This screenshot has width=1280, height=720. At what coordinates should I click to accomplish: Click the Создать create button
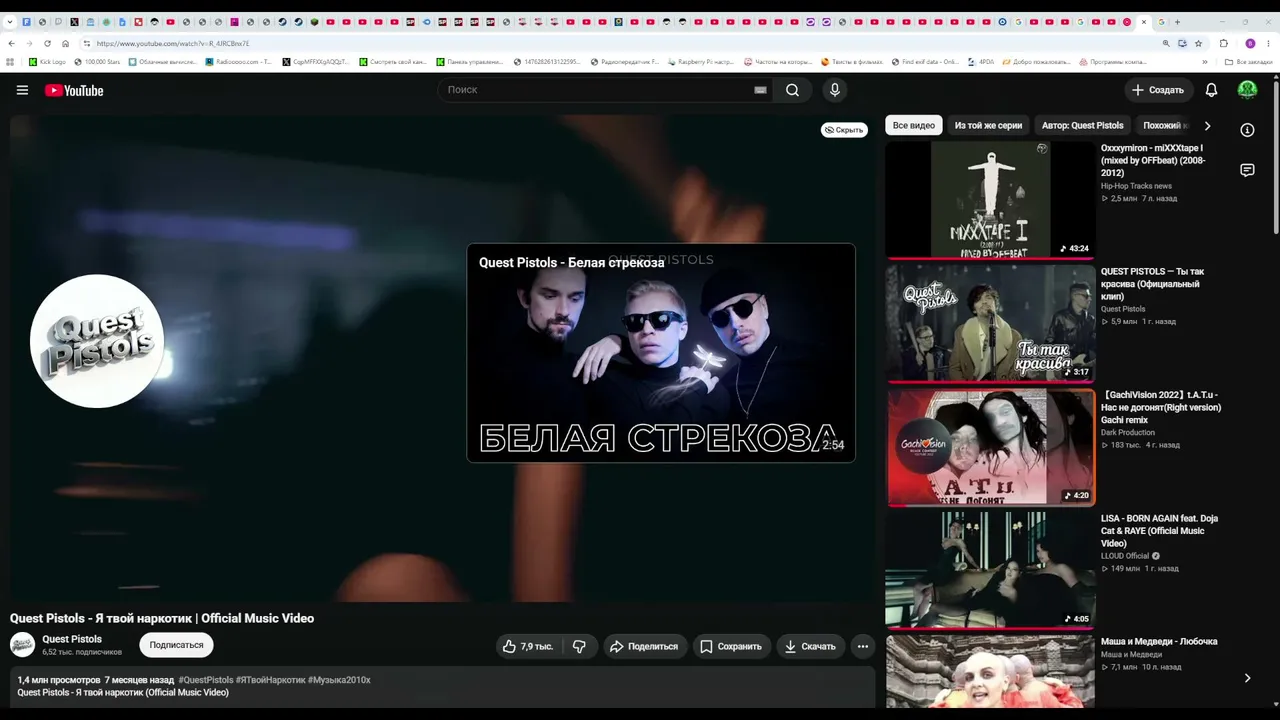pos(1158,90)
